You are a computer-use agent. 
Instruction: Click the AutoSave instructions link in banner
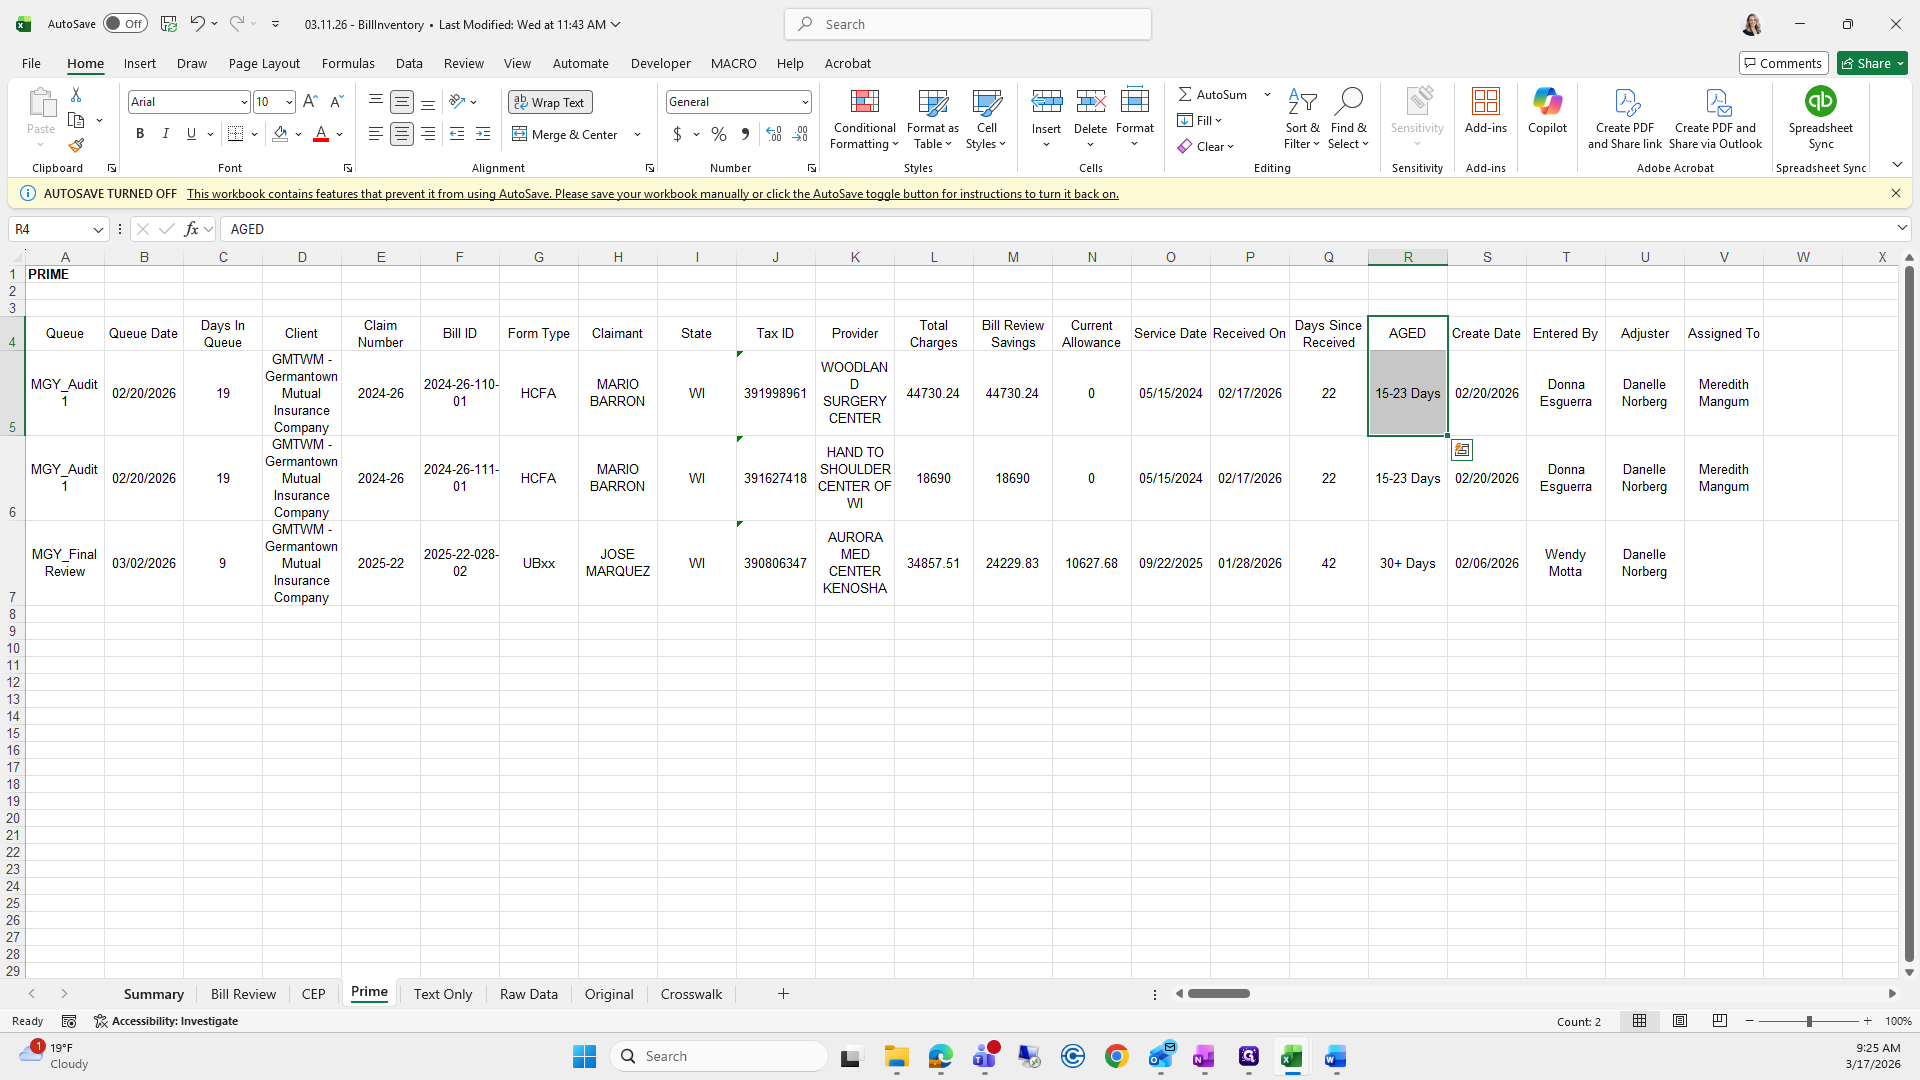tap(652, 194)
